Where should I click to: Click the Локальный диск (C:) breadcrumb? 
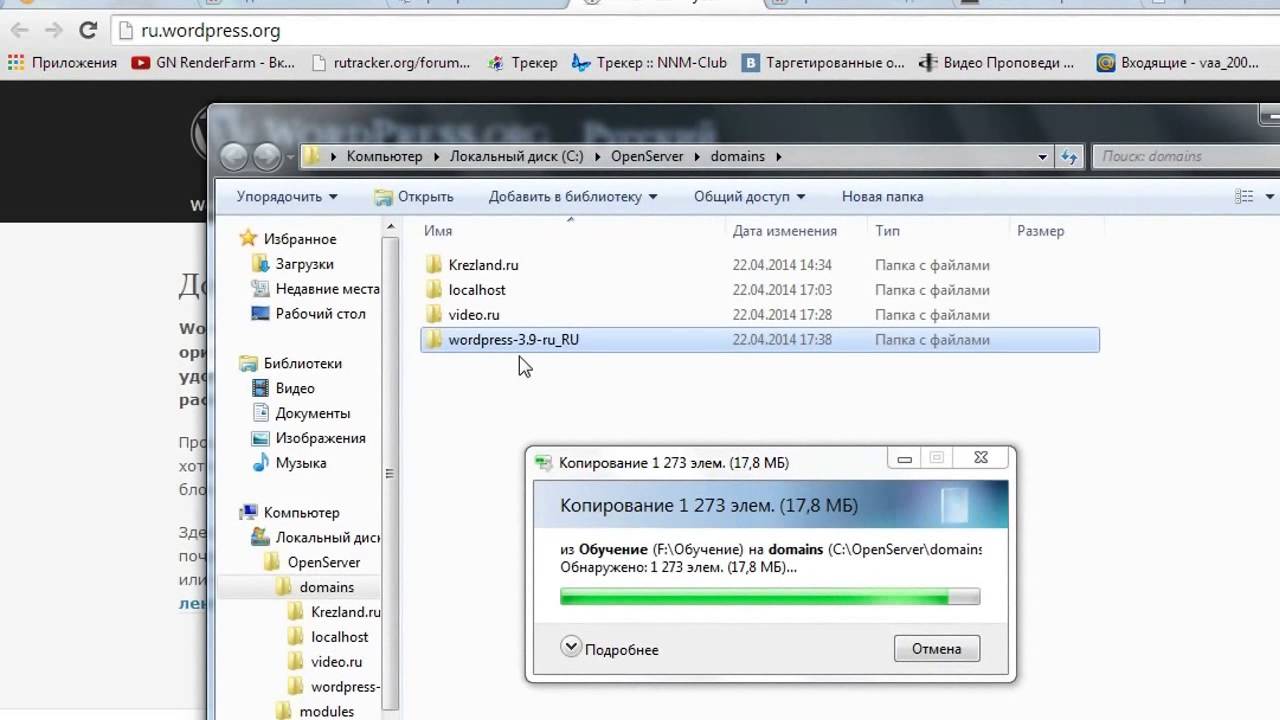[516, 156]
